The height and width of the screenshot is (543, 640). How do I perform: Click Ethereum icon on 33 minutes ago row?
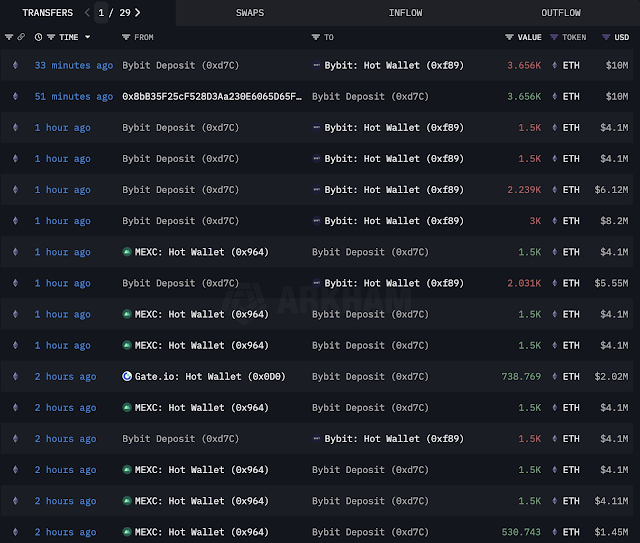[x=16, y=65]
